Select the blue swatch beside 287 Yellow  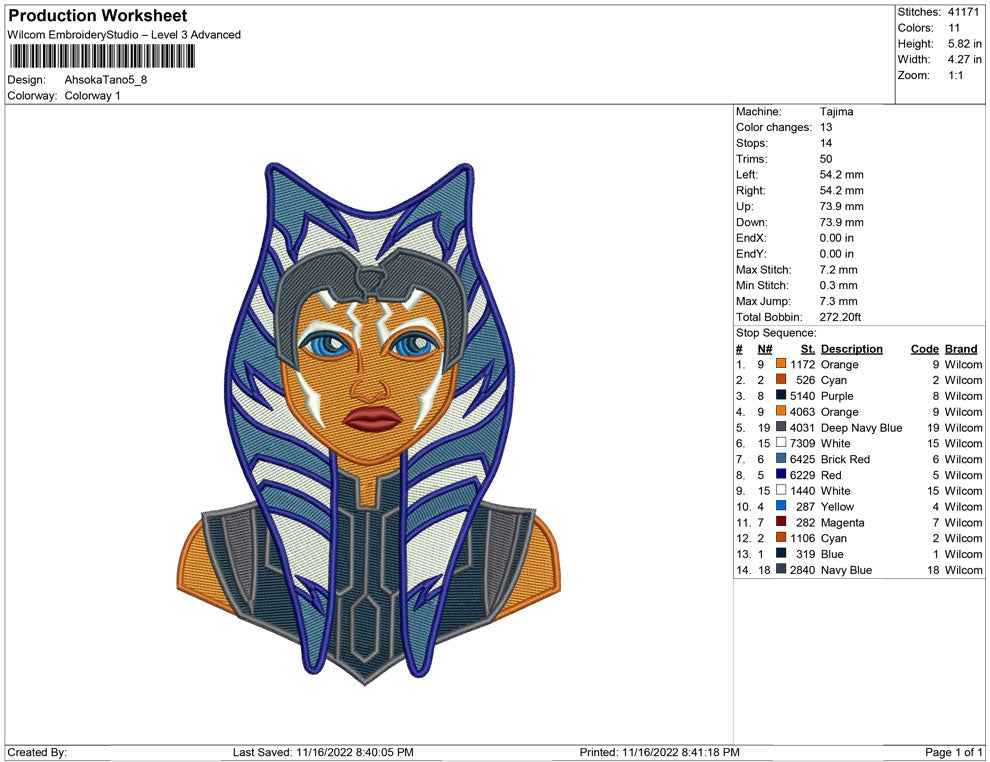click(781, 506)
